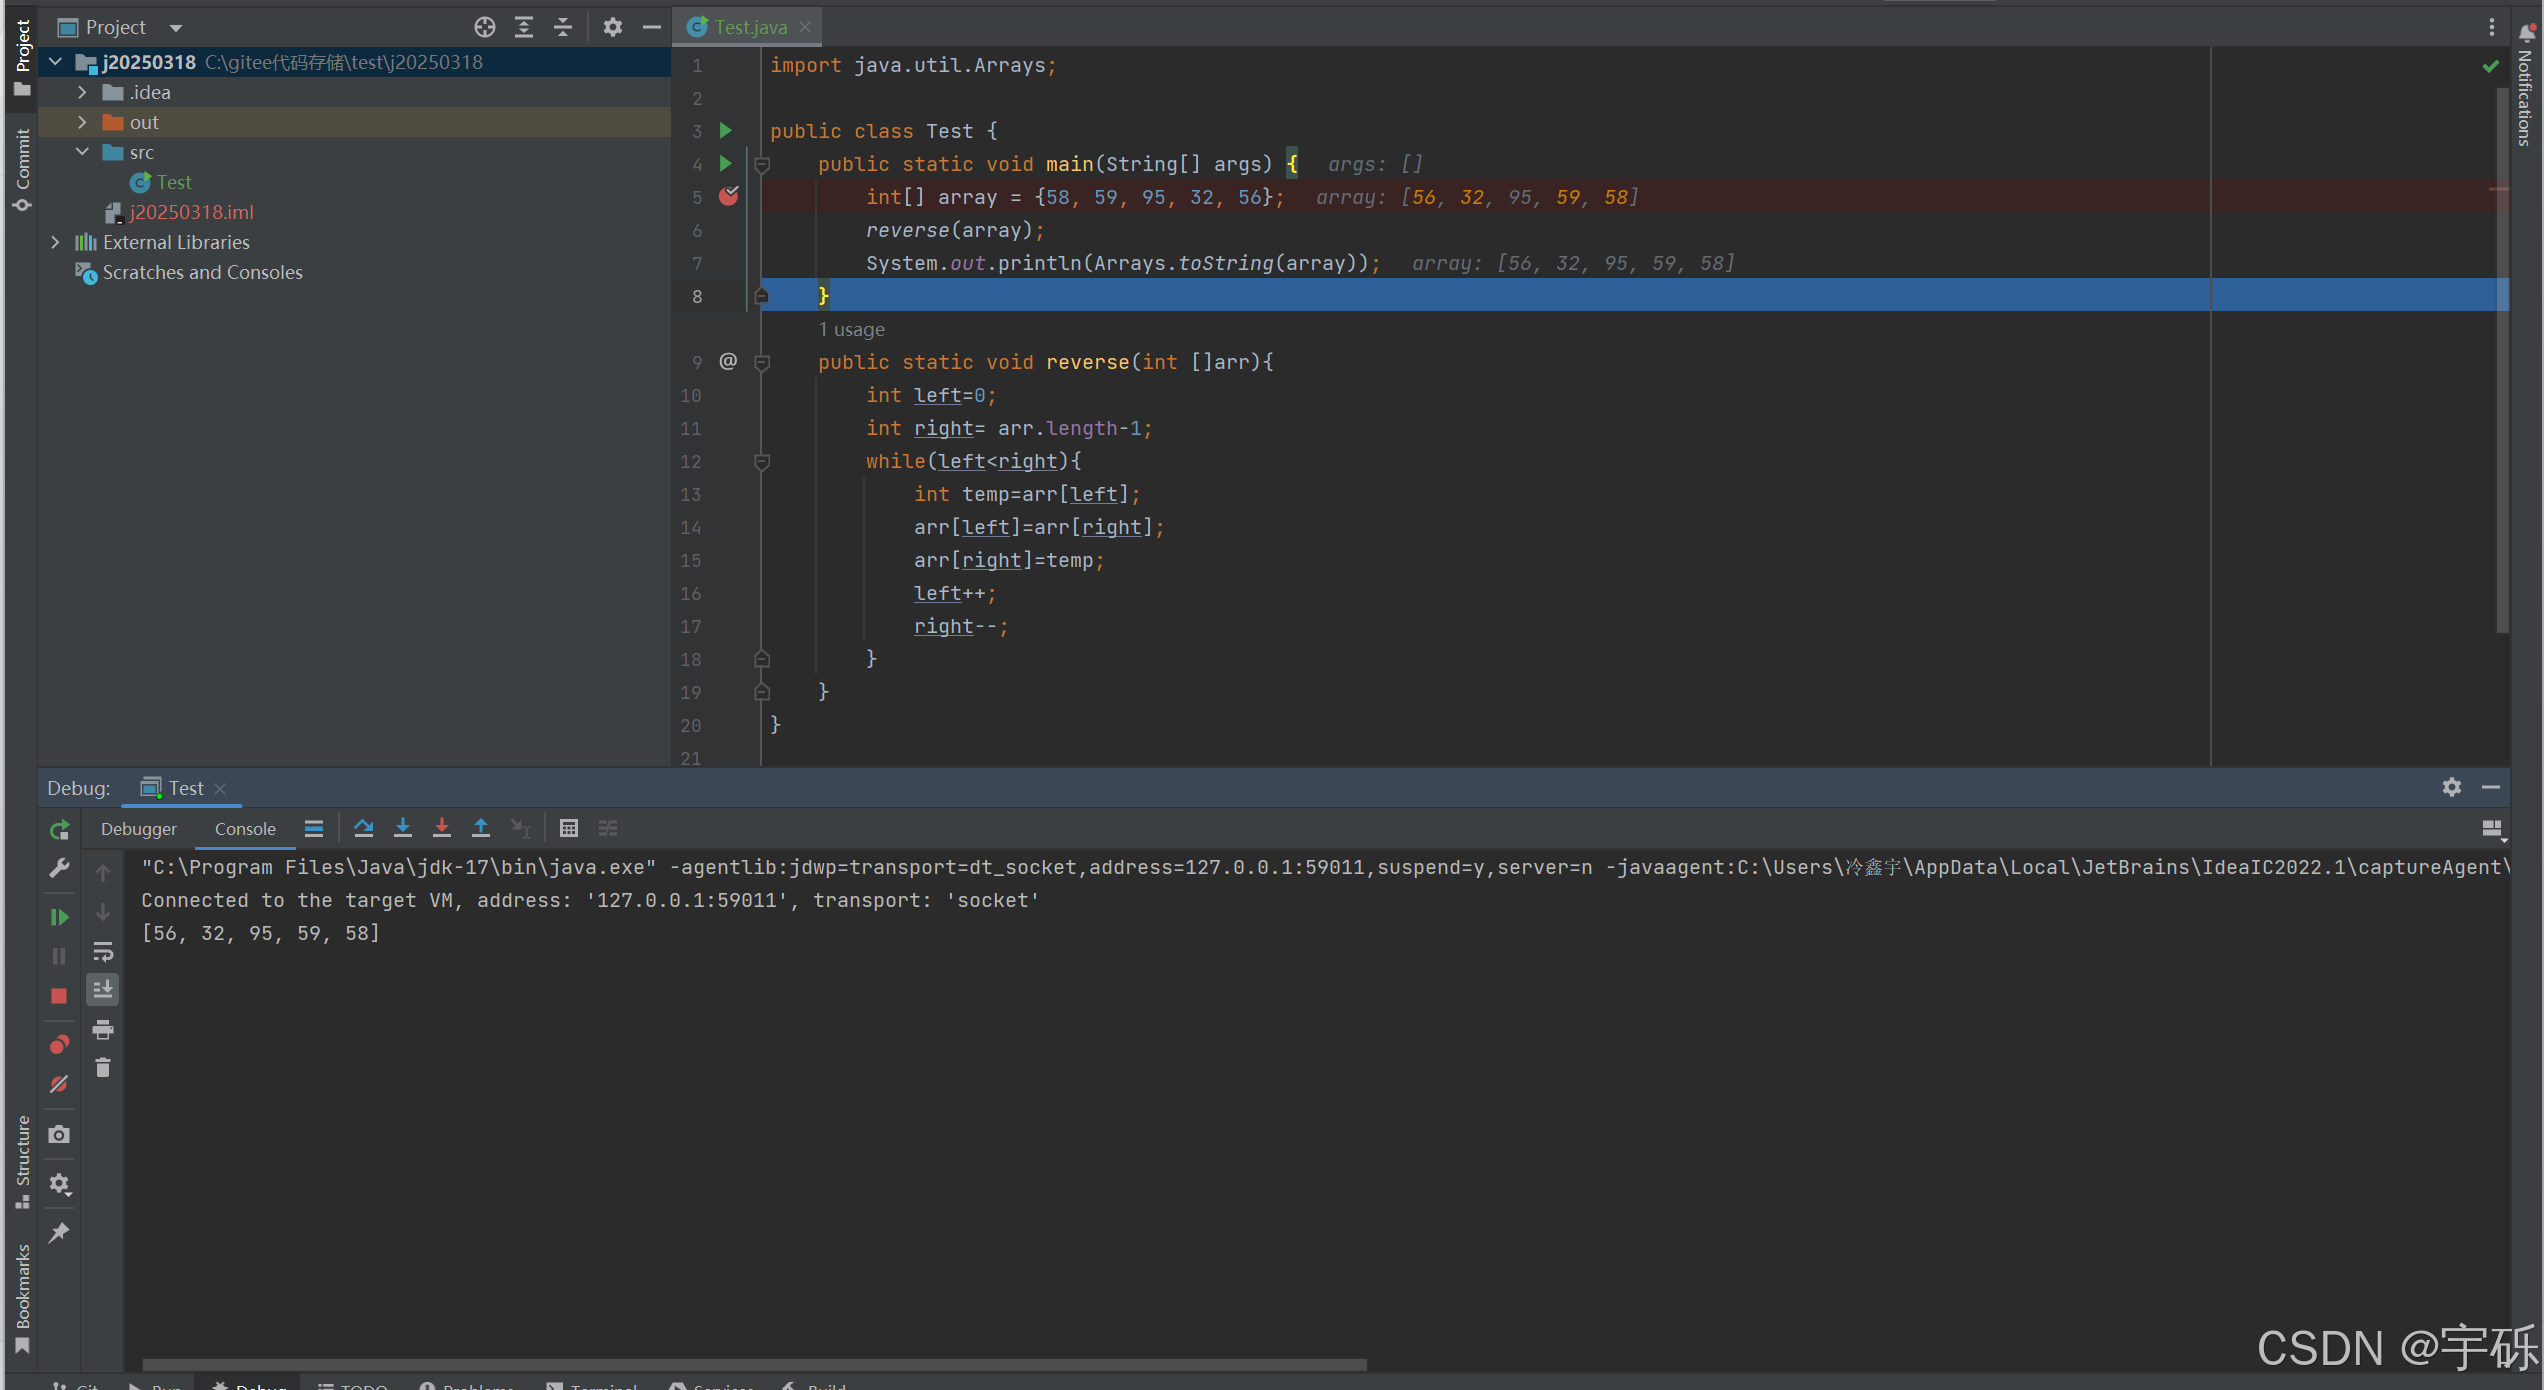Toggle Mute Breakpoints icon
The width and height of the screenshot is (2544, 1390).
(59, 1085)
